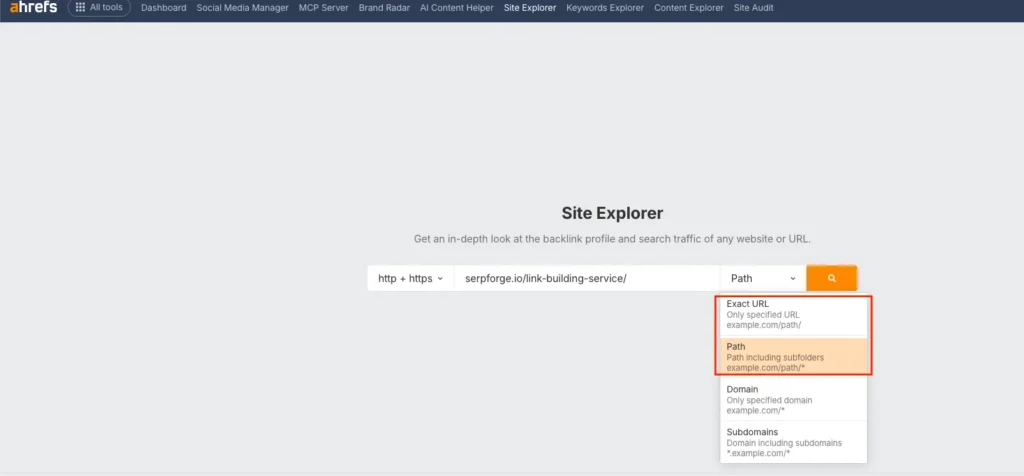Choose the Exact URL option

tap(793, 315)
